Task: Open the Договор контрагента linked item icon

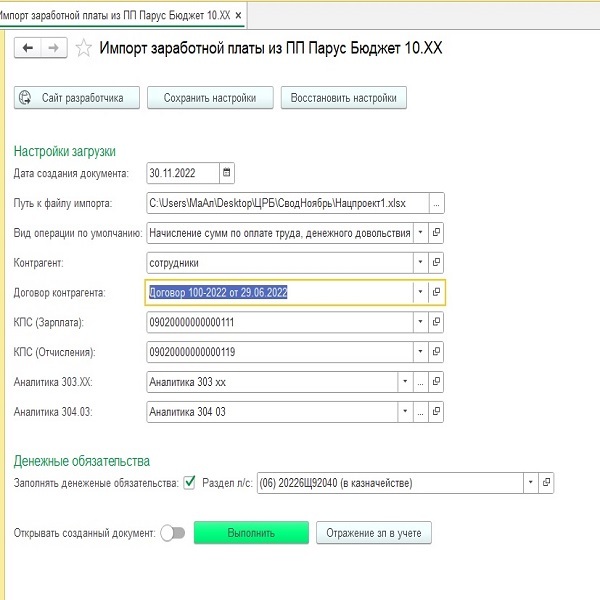Action: click(x=436, y=292)
